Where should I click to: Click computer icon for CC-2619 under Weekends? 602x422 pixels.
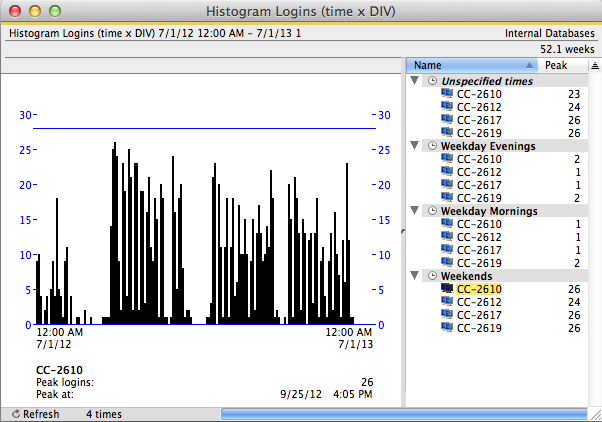pyautogui.click(x=447, y=328)
